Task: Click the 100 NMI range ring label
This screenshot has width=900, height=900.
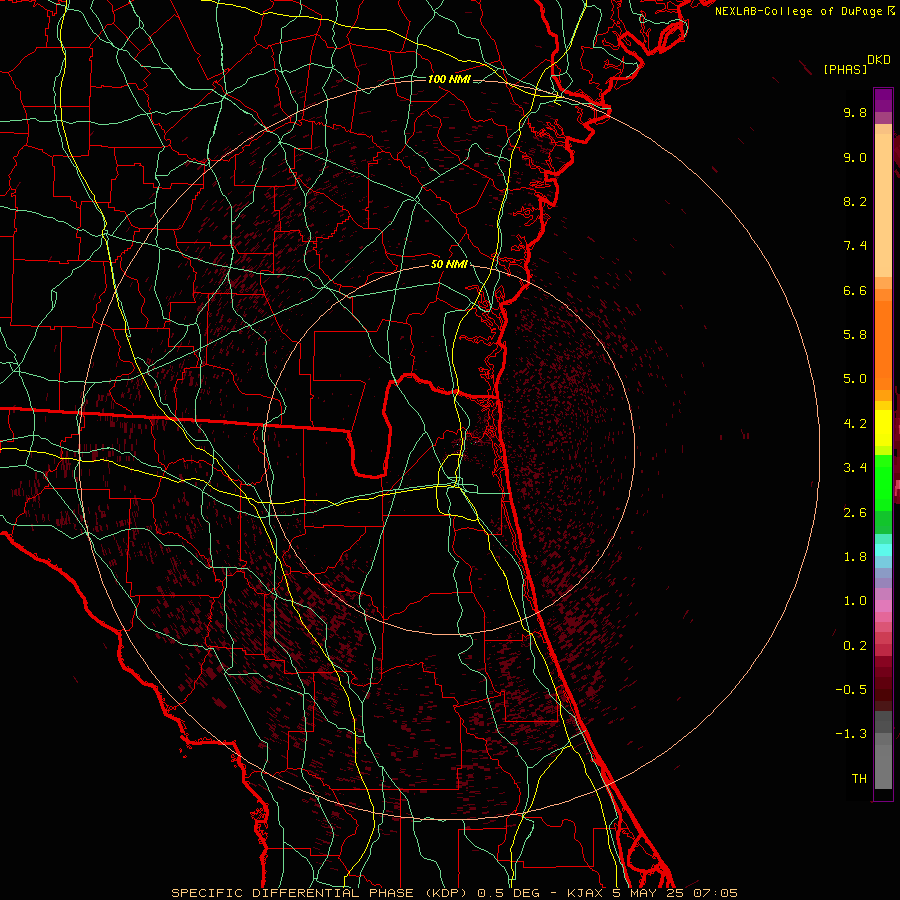Action: [449, 79]
